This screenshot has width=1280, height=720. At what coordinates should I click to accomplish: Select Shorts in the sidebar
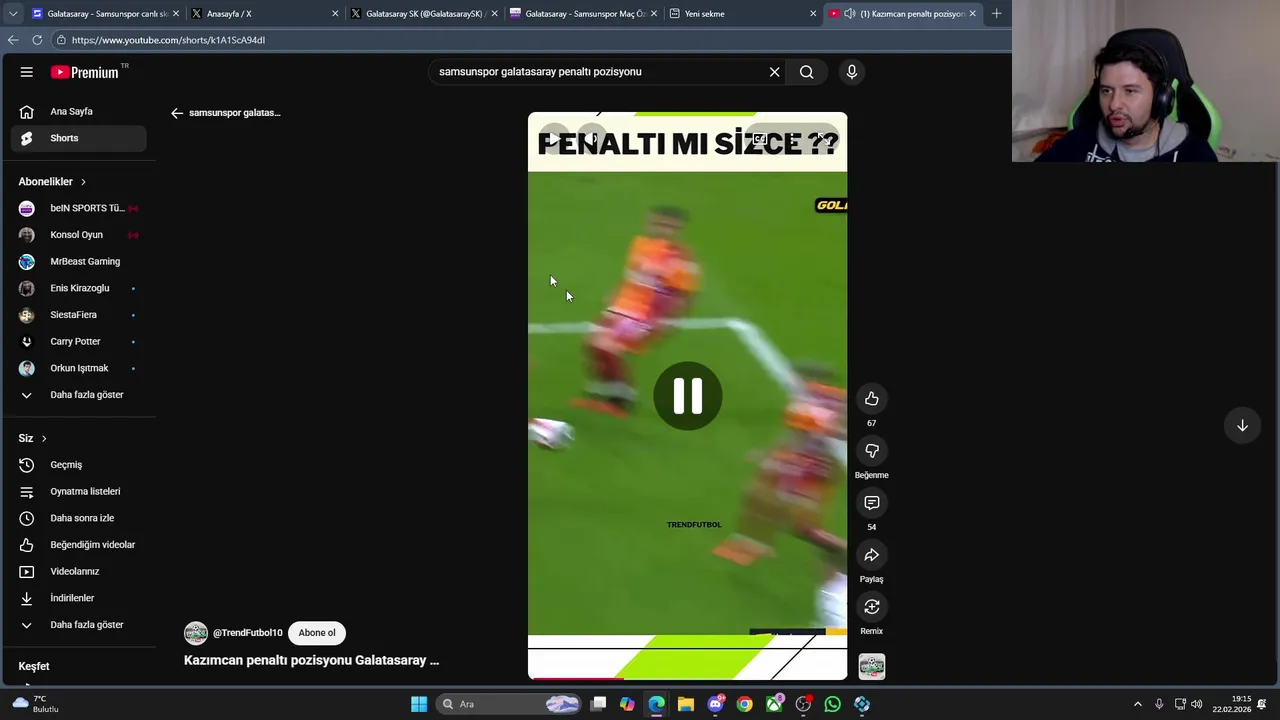click(x=78, y=138)
